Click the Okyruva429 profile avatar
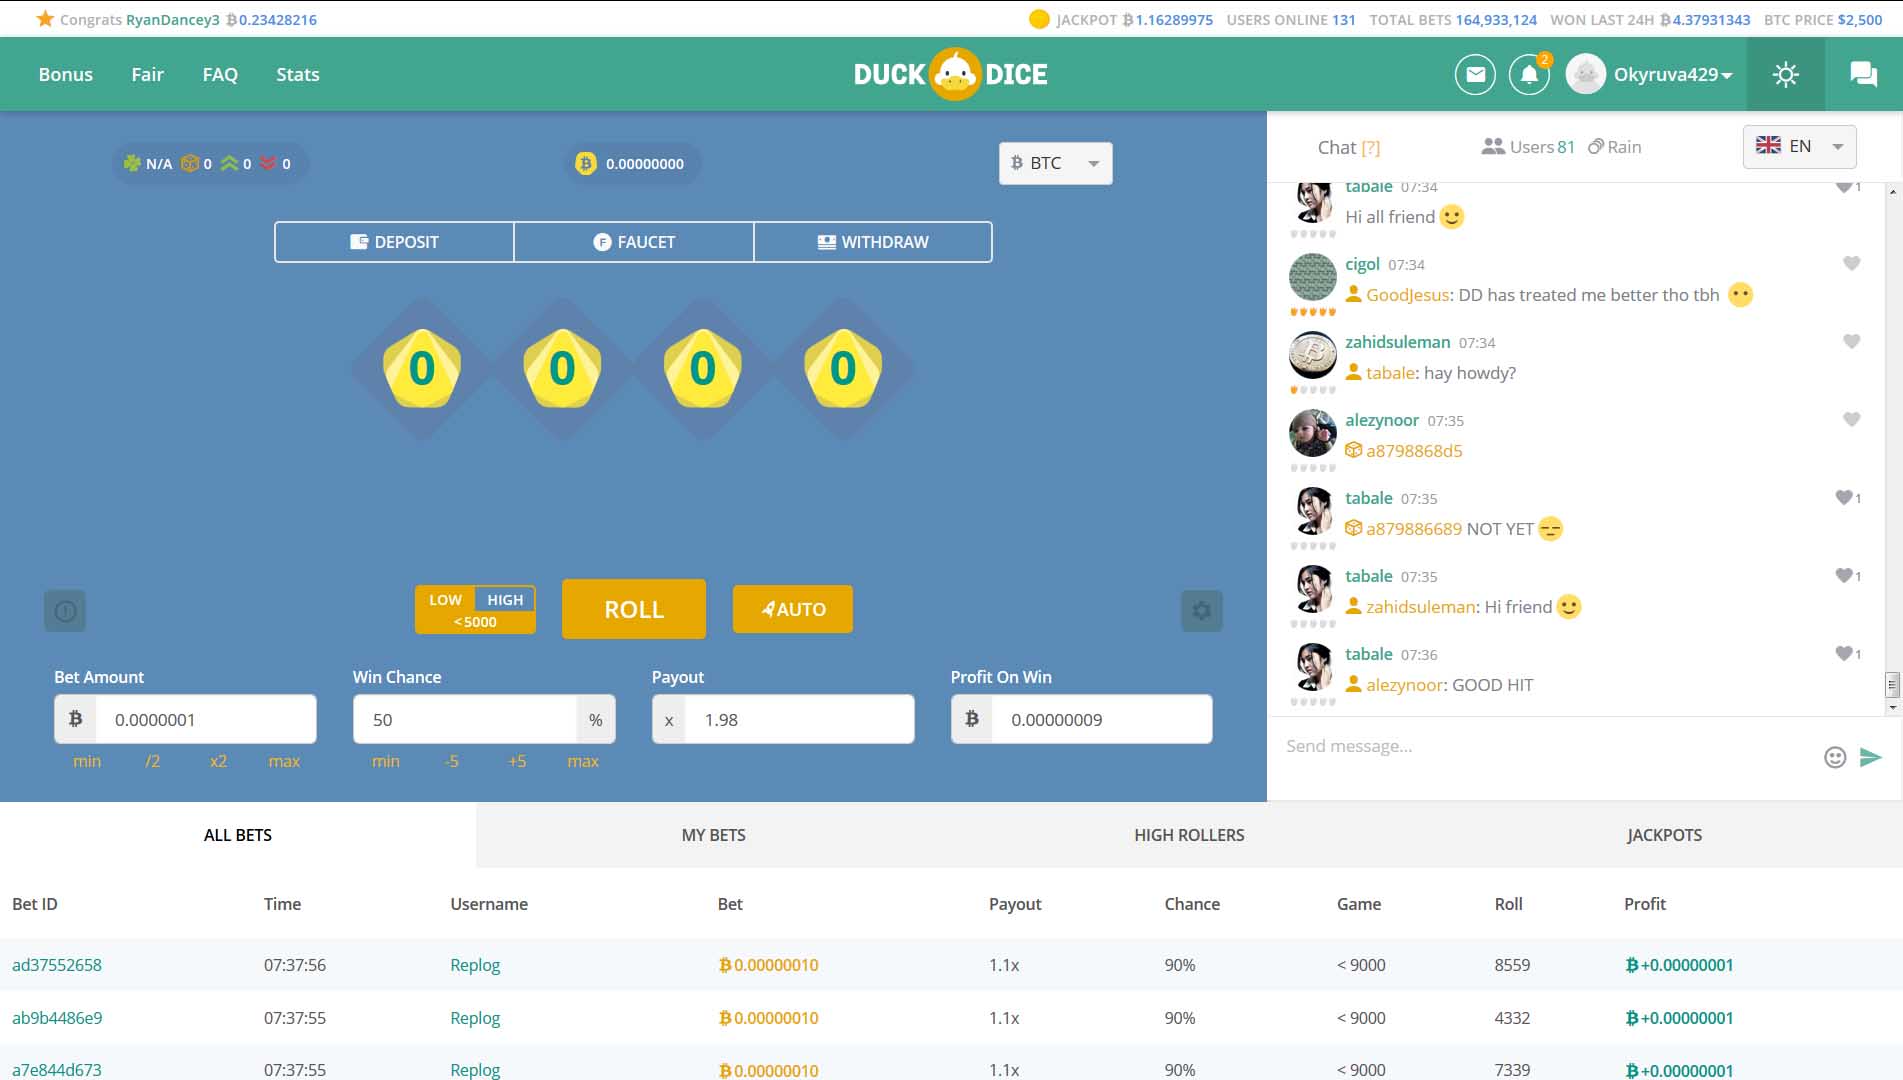Screen dimensions: 1903x1080 pyautogui.click(x=1585, y=74)
